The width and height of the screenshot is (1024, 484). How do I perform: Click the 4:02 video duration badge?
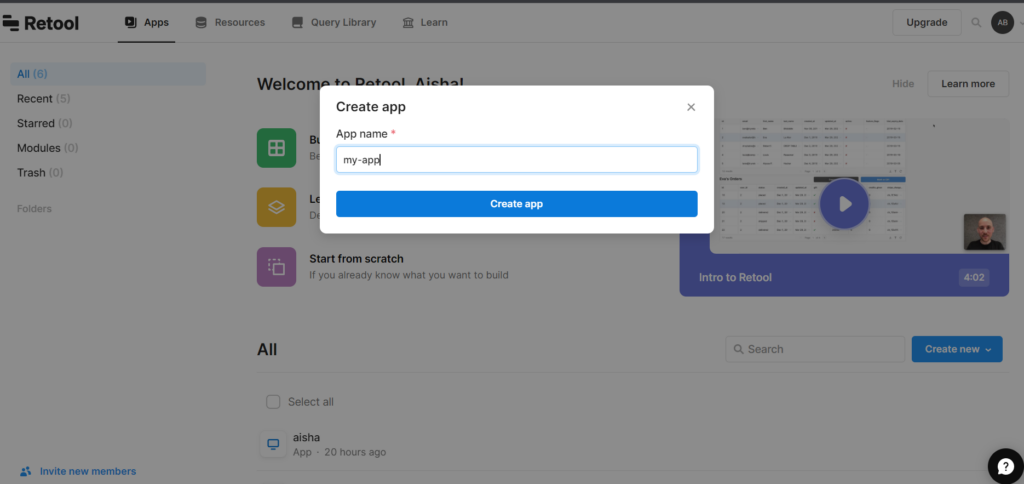974,278
